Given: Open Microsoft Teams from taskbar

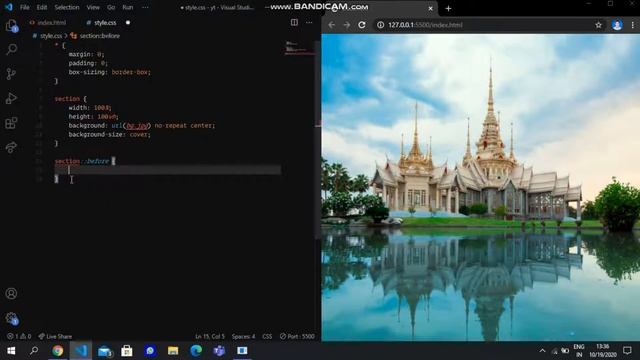Looking at the screenshot, I should click(219, 351).
